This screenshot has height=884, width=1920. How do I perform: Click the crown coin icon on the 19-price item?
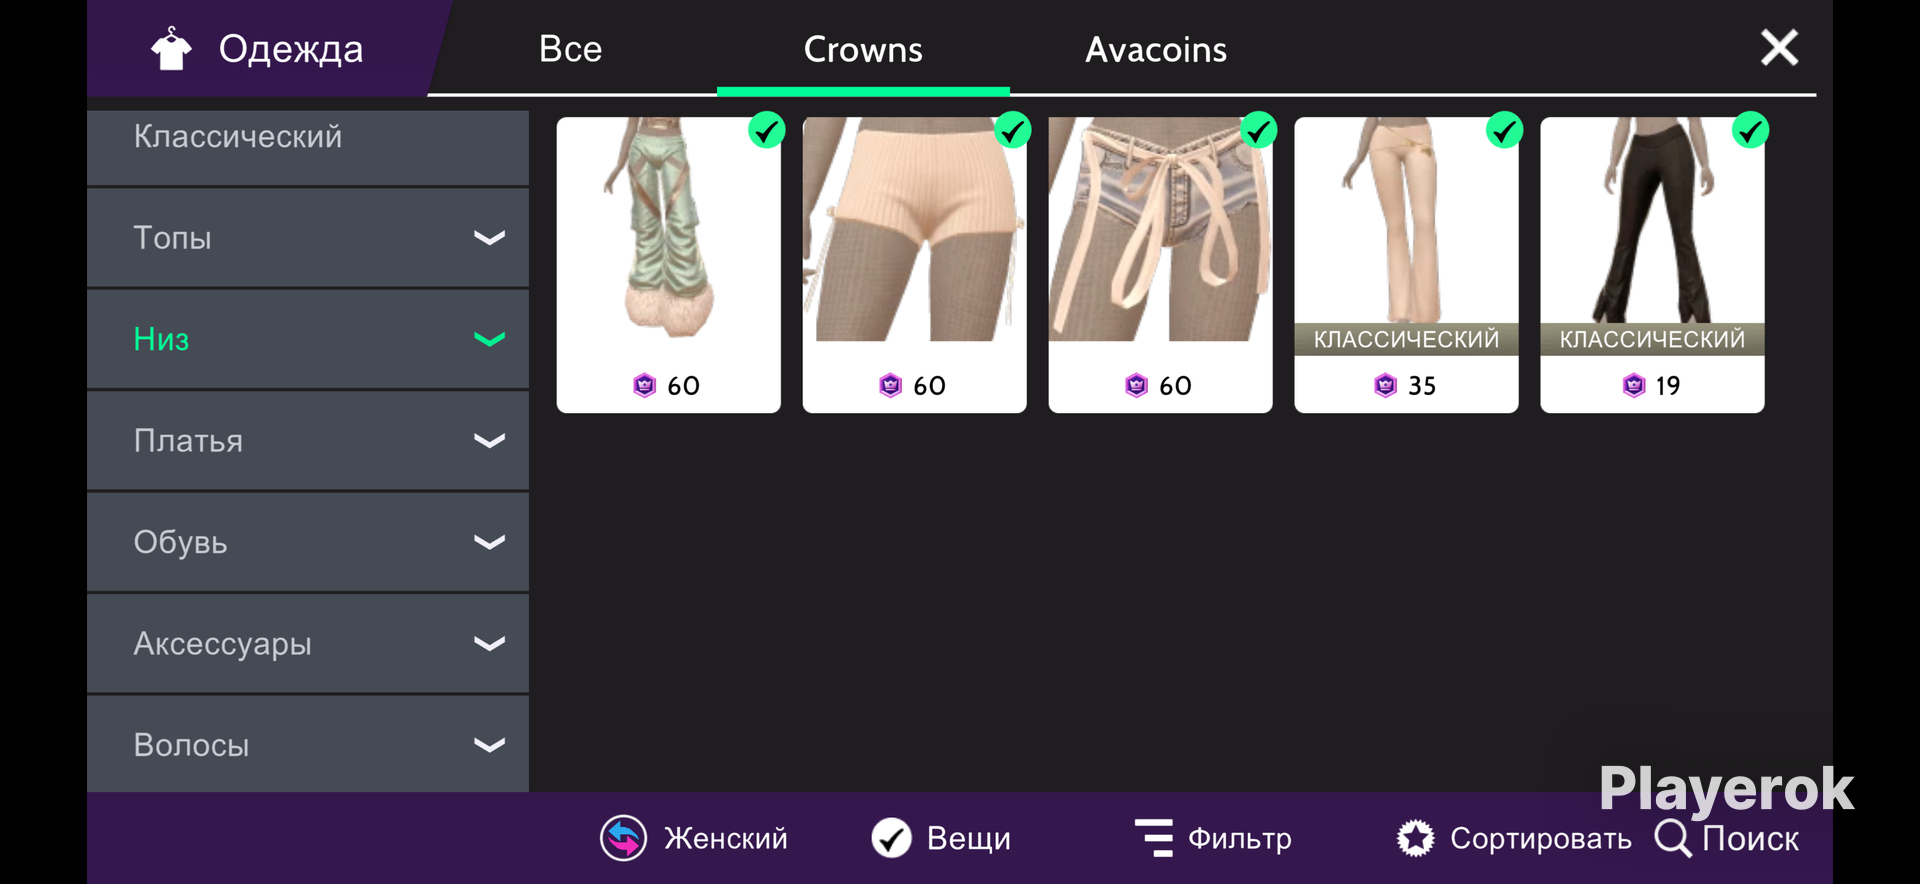click(1634, 385)
